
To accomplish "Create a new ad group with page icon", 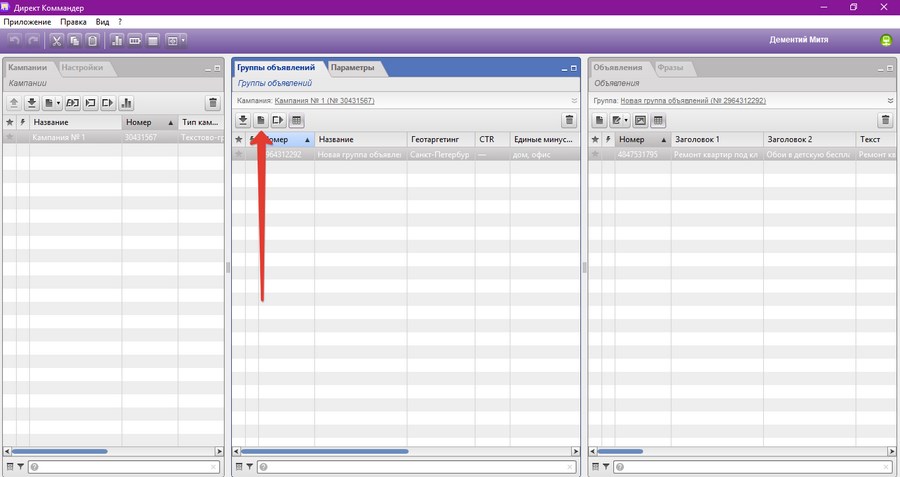I will tap(261, 121).
